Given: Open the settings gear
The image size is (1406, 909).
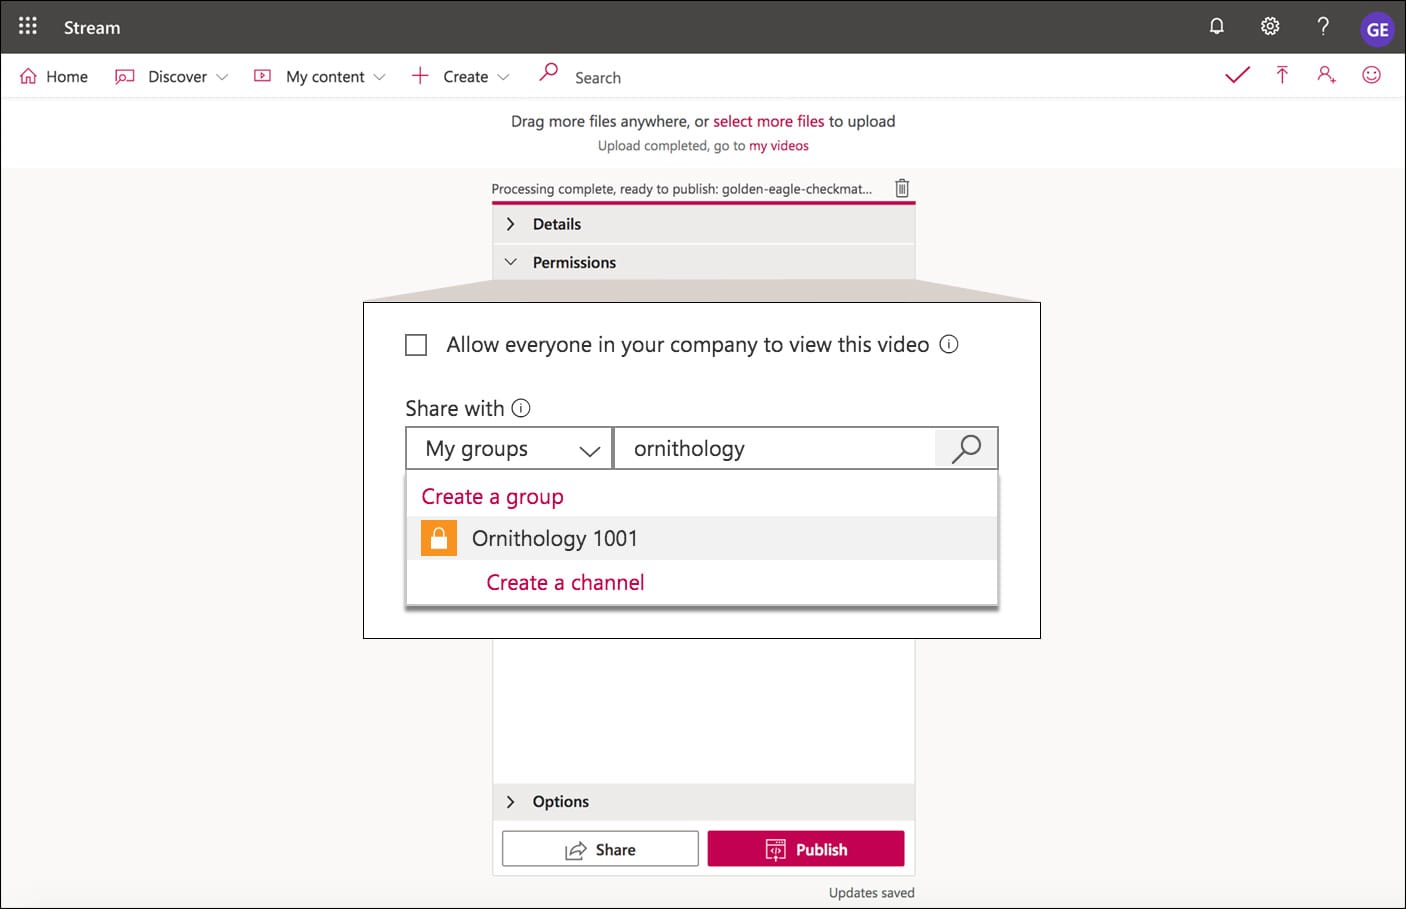Looking at the screenshot, I should coord(1269,27).
